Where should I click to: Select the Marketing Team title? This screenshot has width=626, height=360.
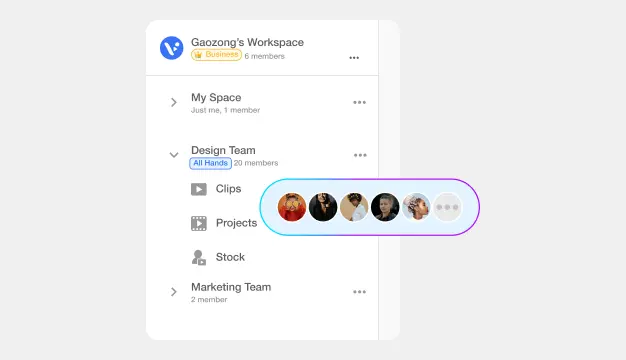tap(231, 287)
